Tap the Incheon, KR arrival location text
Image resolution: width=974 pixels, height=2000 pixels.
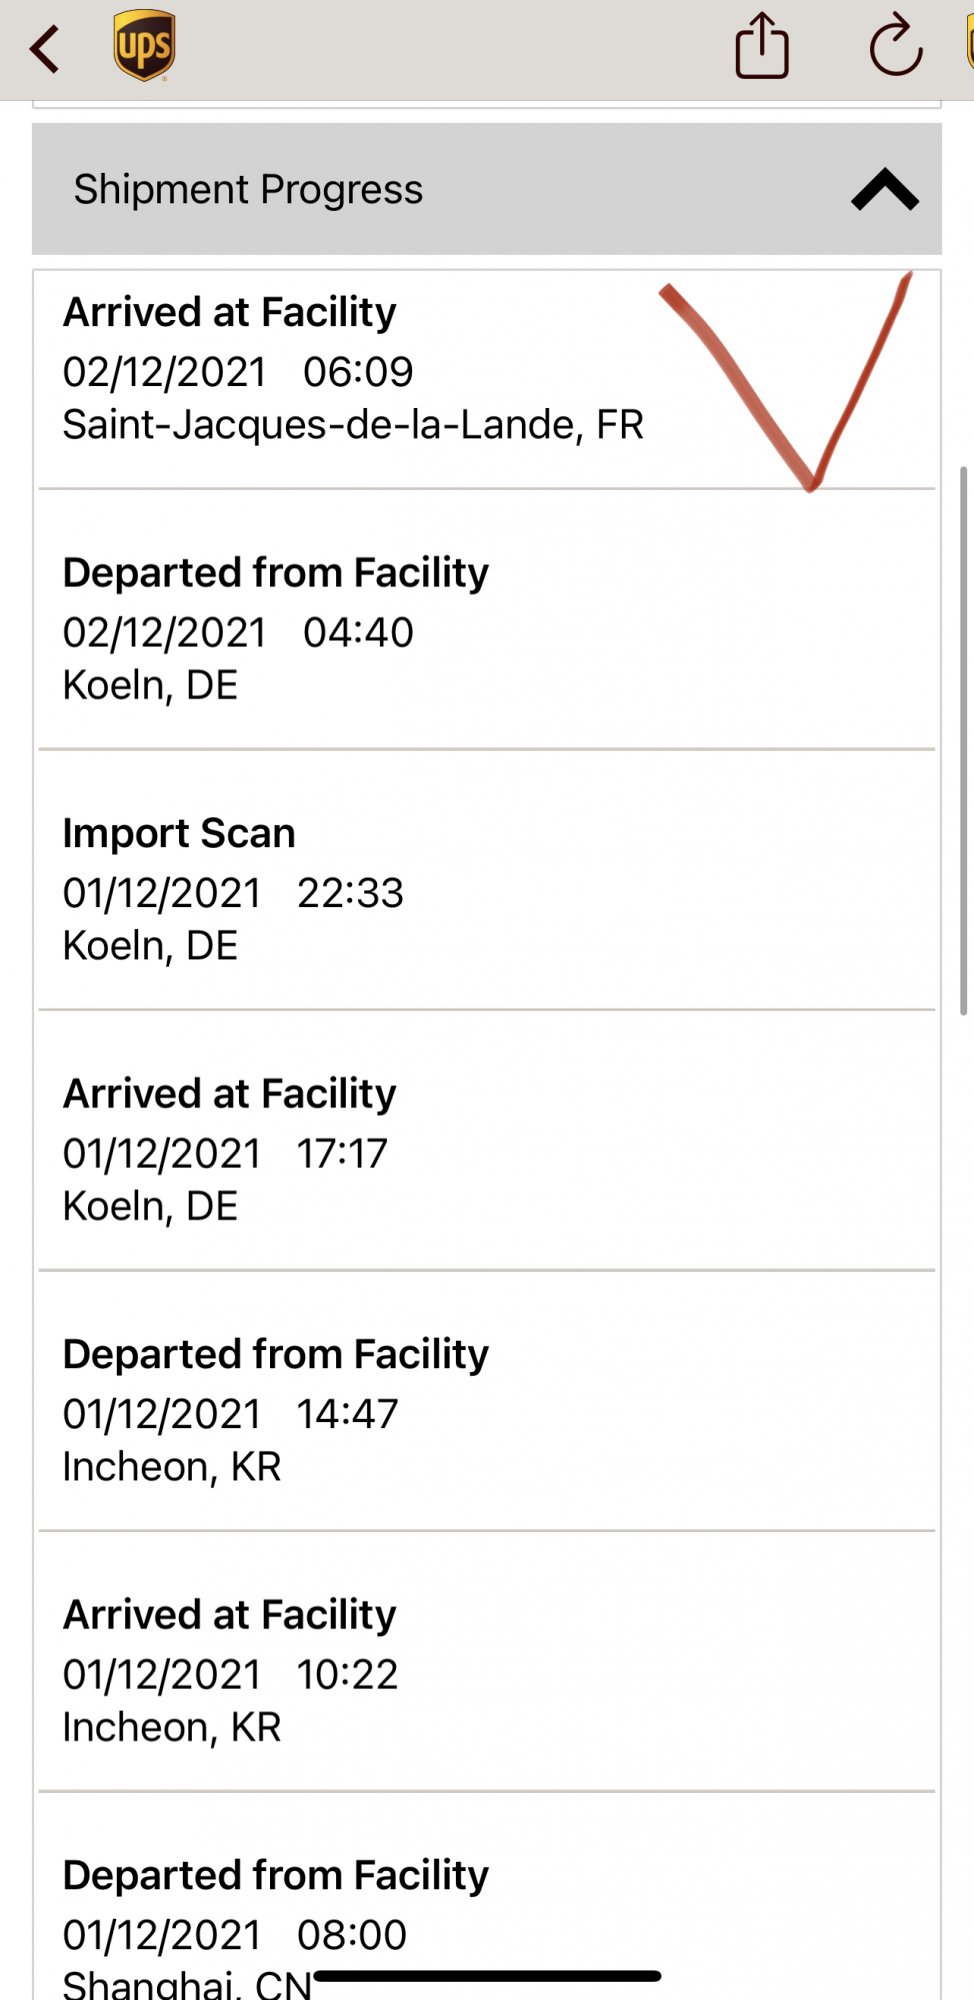pyautogui.click(x=172, y=1728)
